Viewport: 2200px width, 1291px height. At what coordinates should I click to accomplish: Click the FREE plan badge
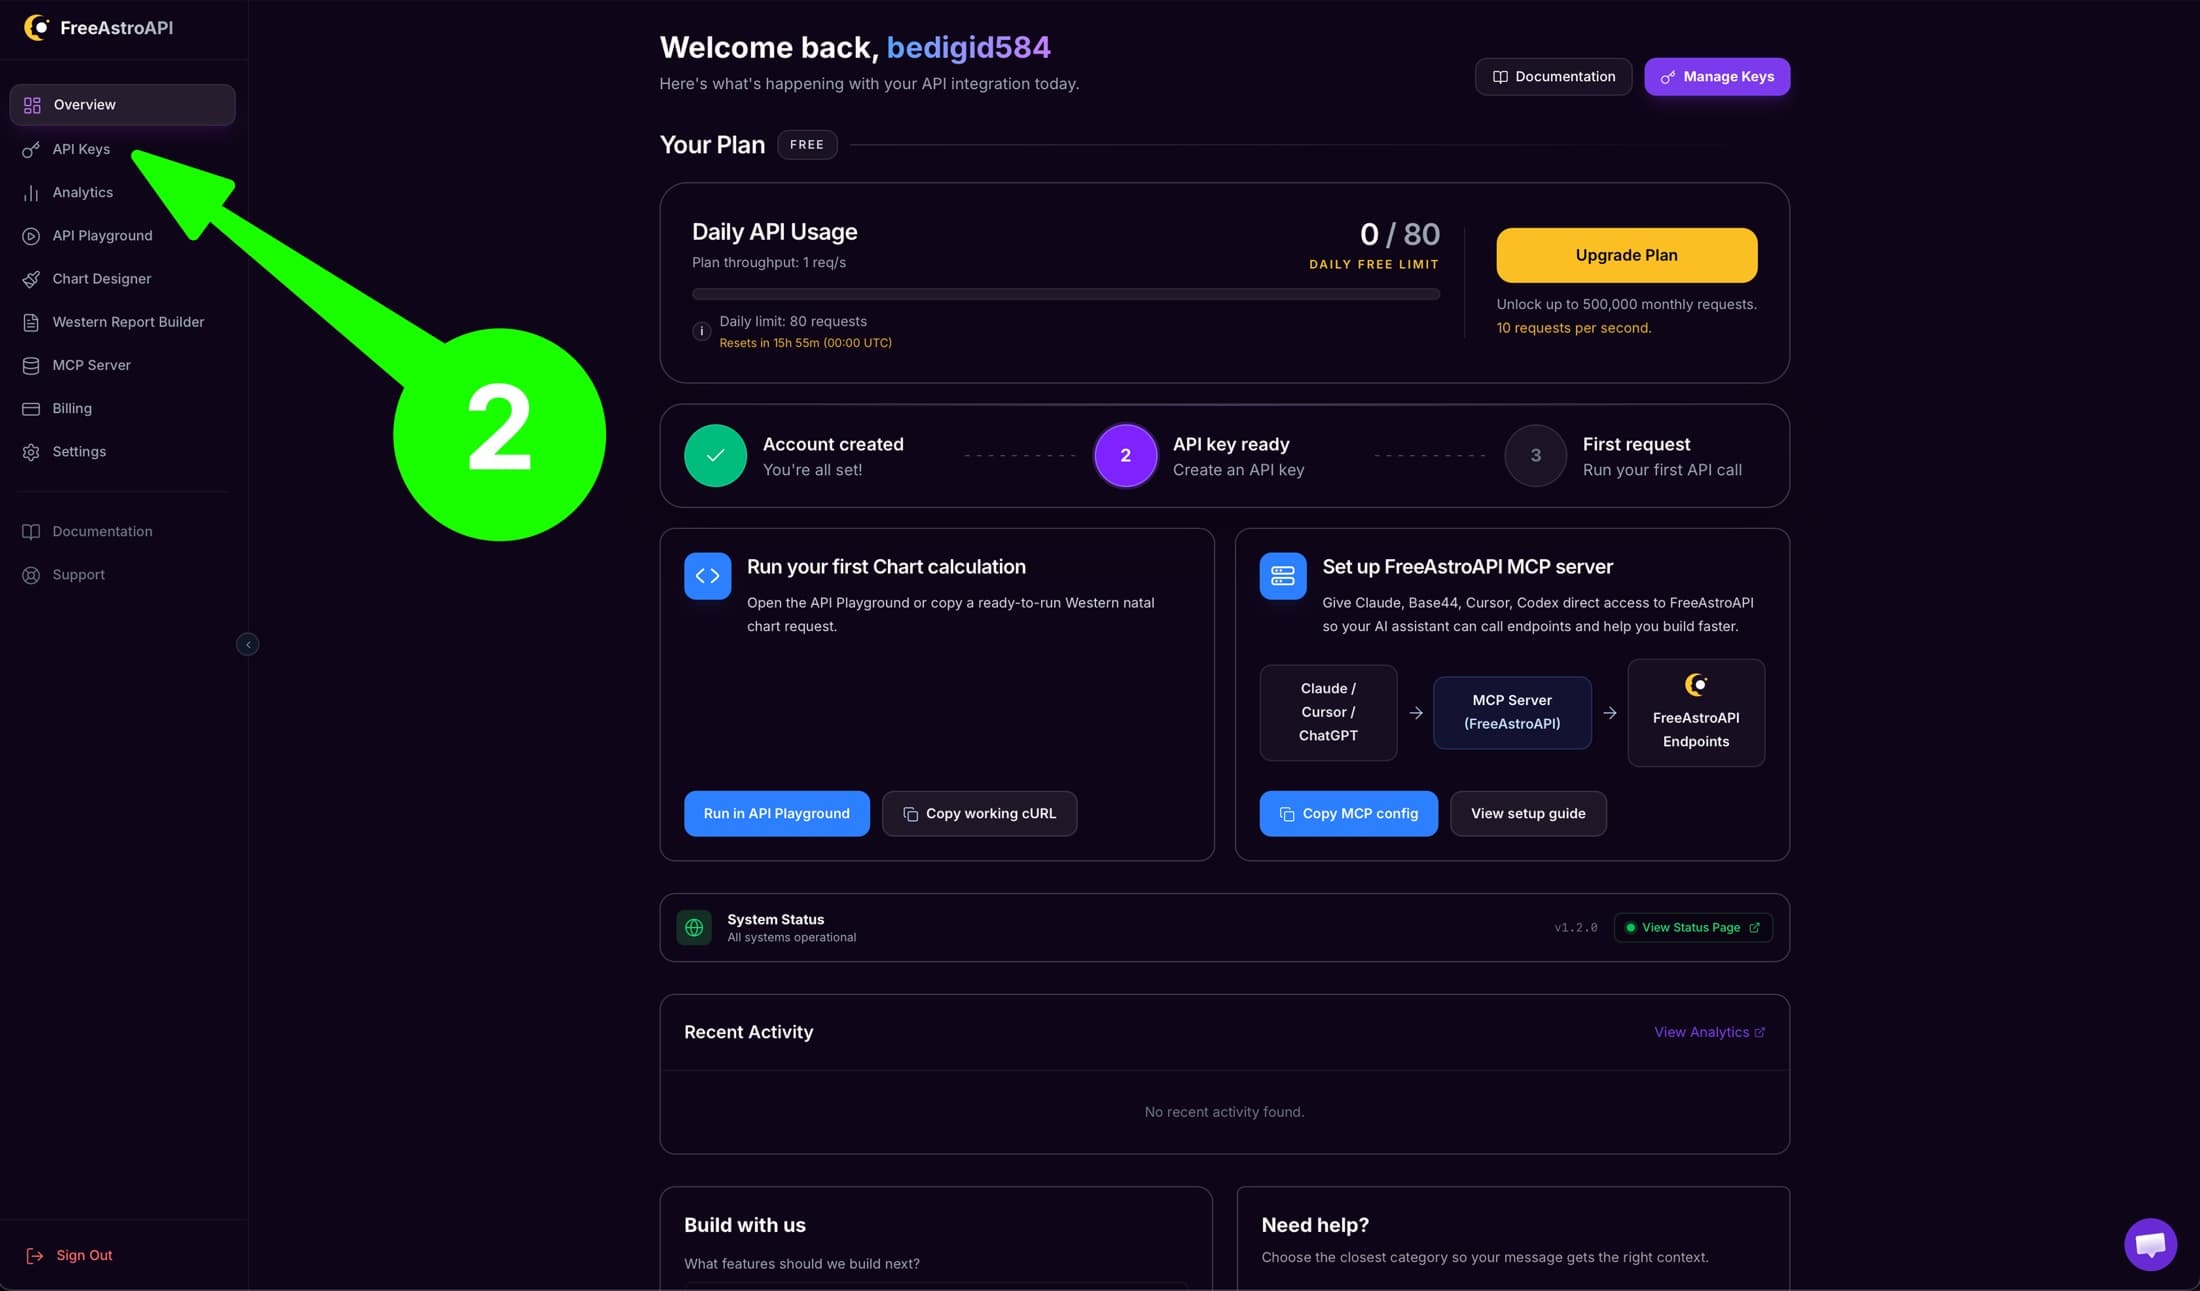[807, 145]
